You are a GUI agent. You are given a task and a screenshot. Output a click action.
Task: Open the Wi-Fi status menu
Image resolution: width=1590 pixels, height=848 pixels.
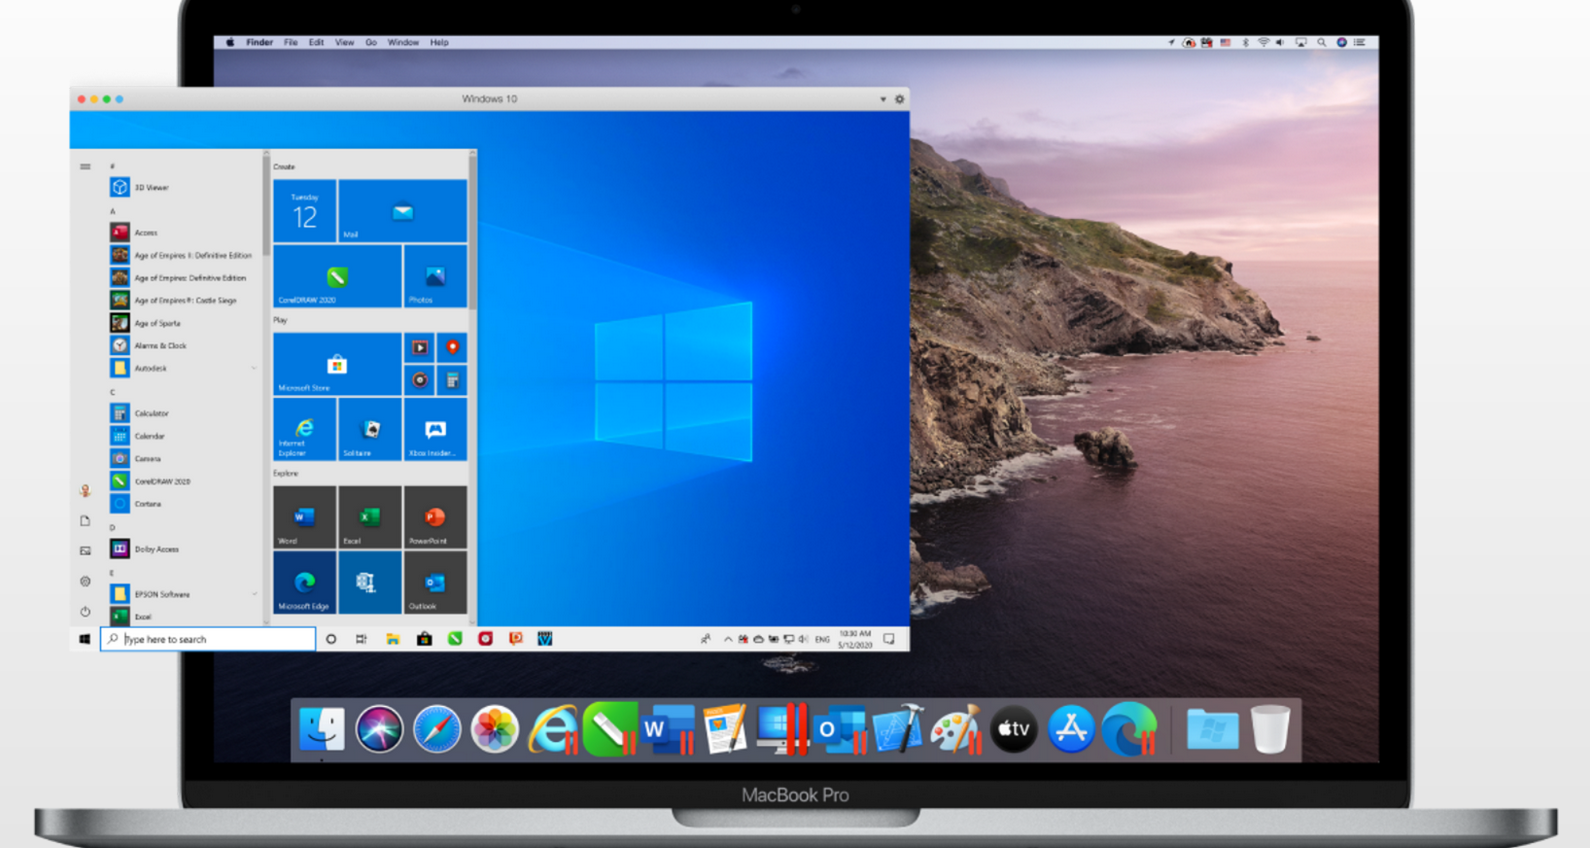[1263, 43]
